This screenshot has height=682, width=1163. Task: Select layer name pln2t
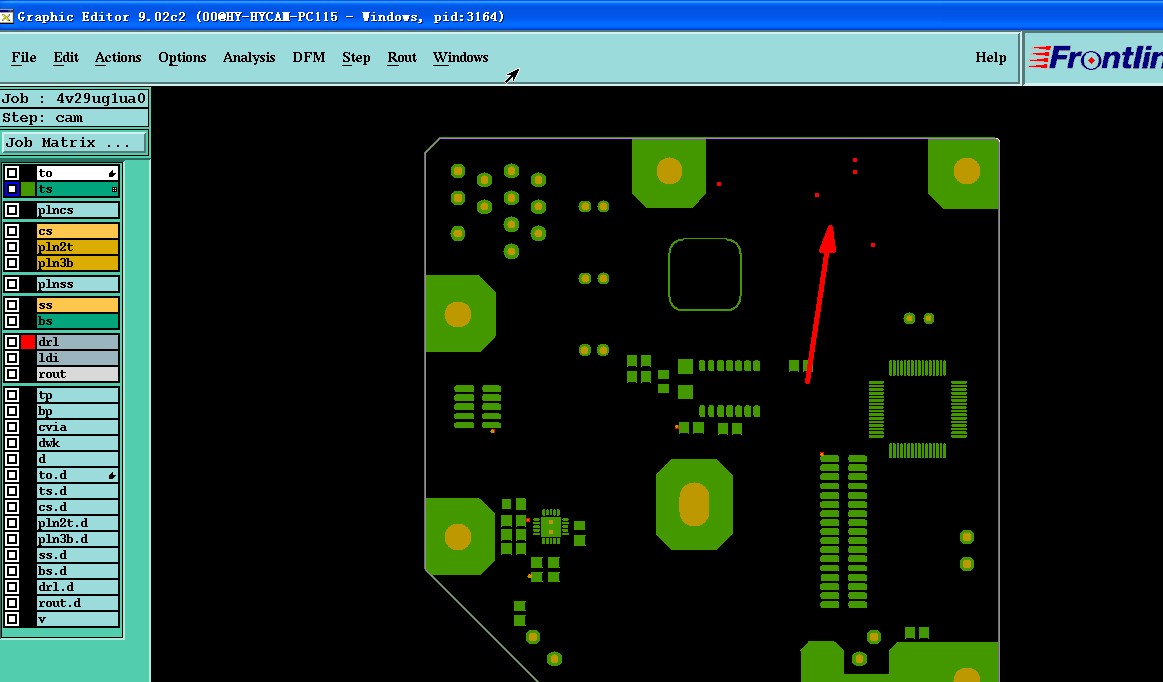point(78,247)
